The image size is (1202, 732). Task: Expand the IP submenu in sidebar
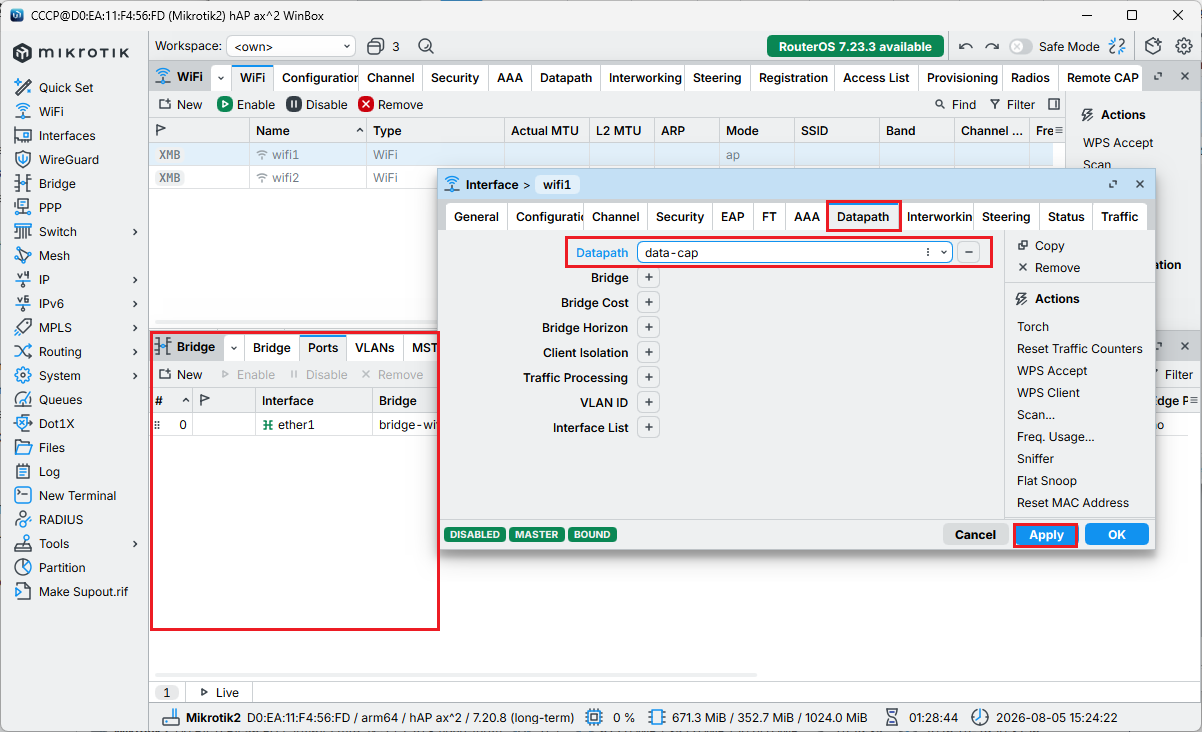tap(135, 279)
